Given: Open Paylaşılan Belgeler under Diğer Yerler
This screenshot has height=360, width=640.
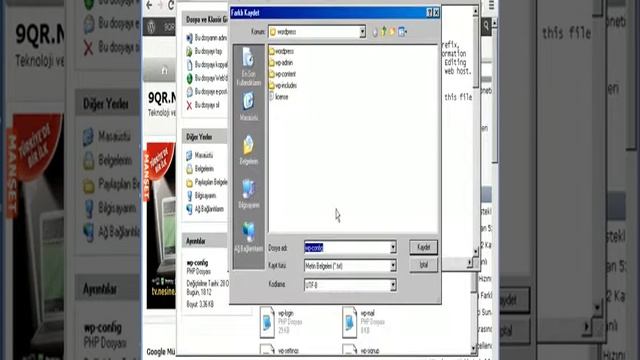Looking at the screenshot, I should (207, 182).
